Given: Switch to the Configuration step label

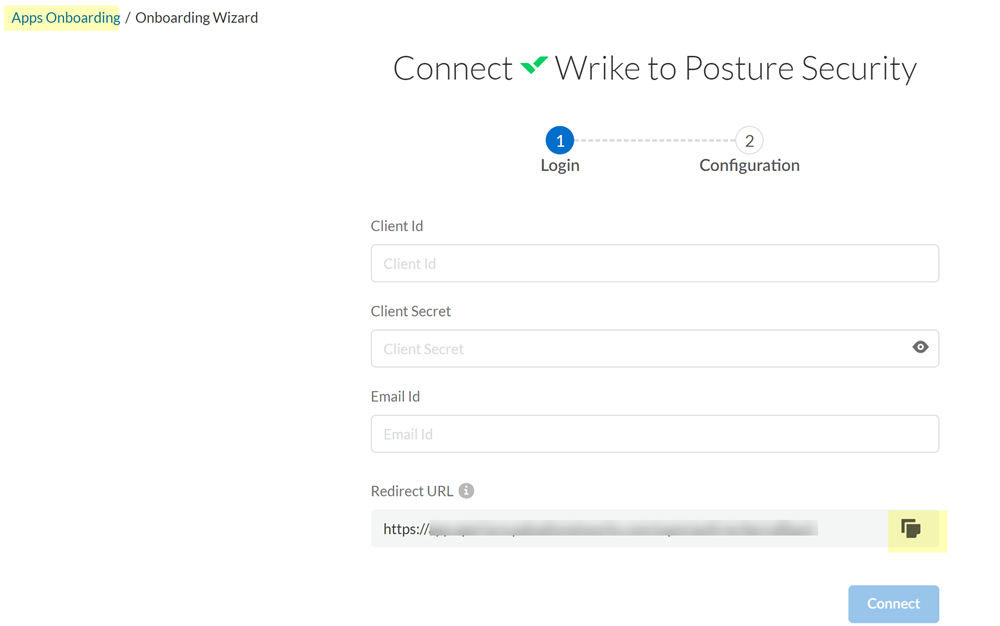Looking at the screenshot, I should click(749, 165).
